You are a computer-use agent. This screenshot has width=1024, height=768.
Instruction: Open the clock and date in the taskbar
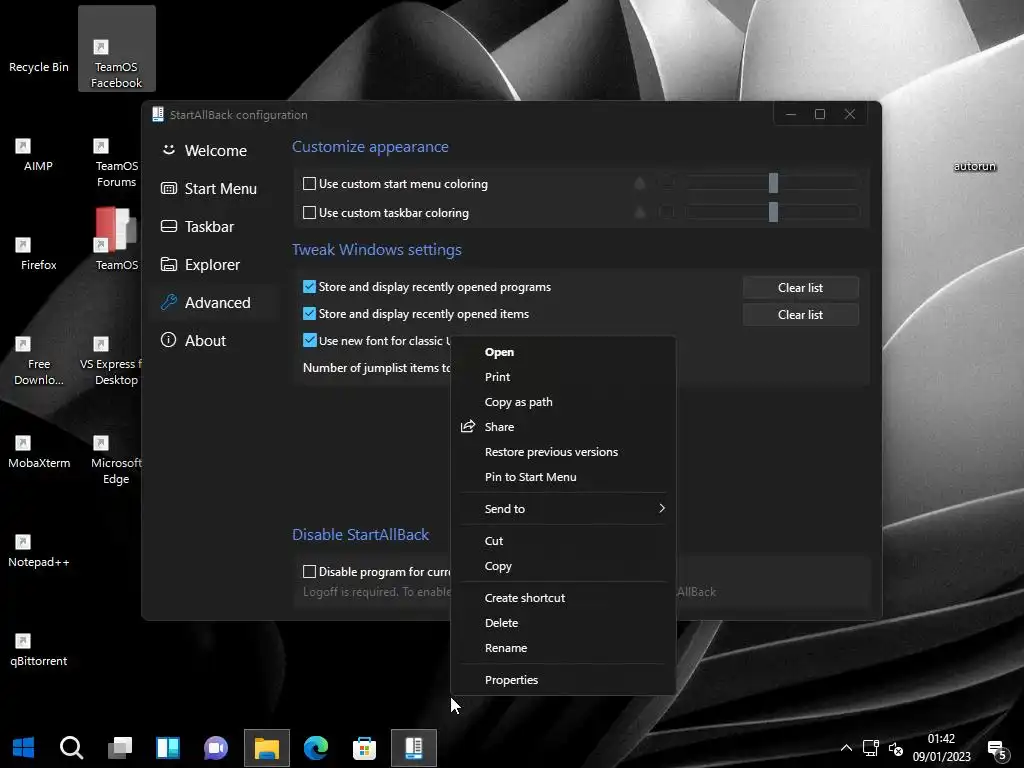click(x=941, y=748)
